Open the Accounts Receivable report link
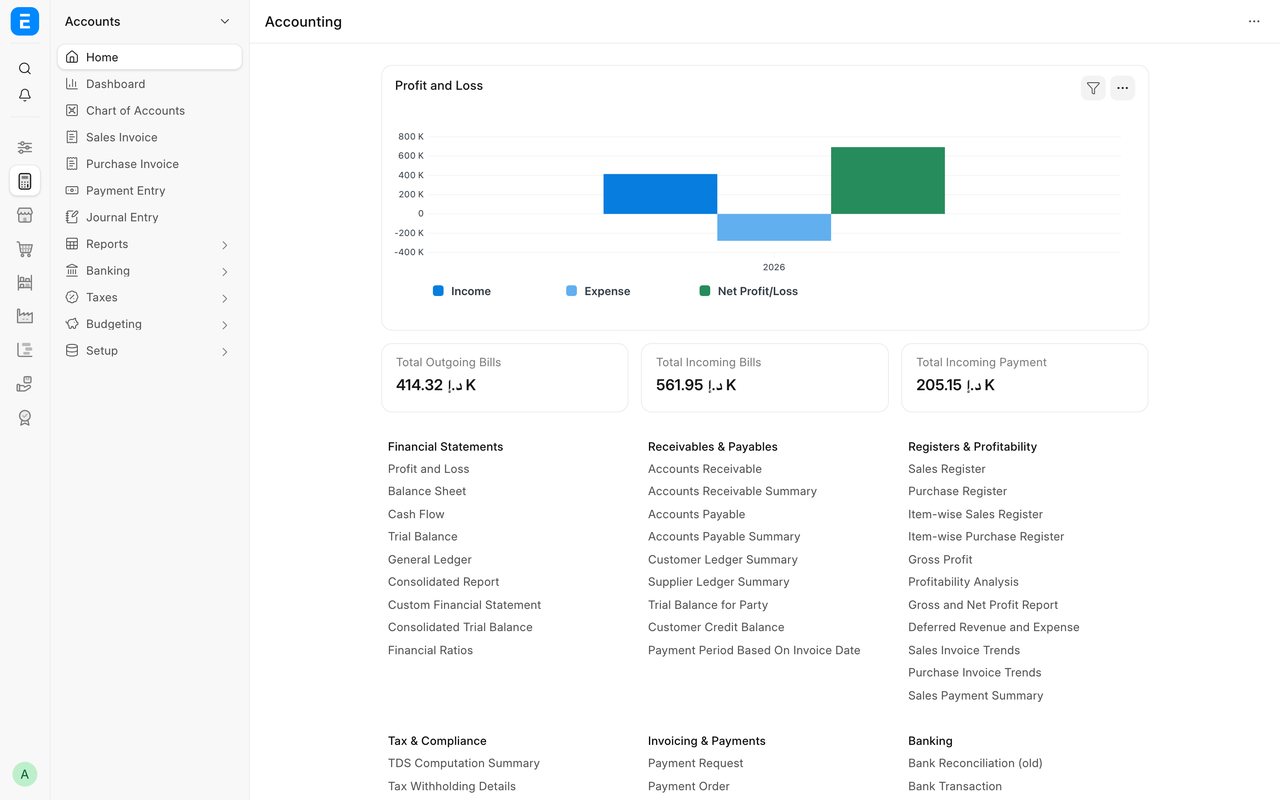 click(x=705, y=469)
